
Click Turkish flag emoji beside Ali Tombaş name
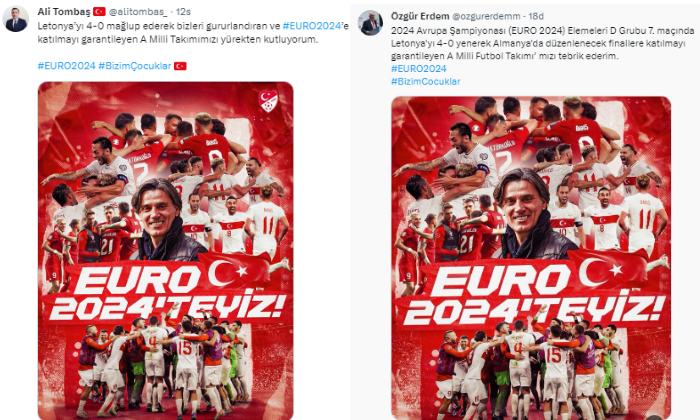pyautogui.click(x=99, y=12)
